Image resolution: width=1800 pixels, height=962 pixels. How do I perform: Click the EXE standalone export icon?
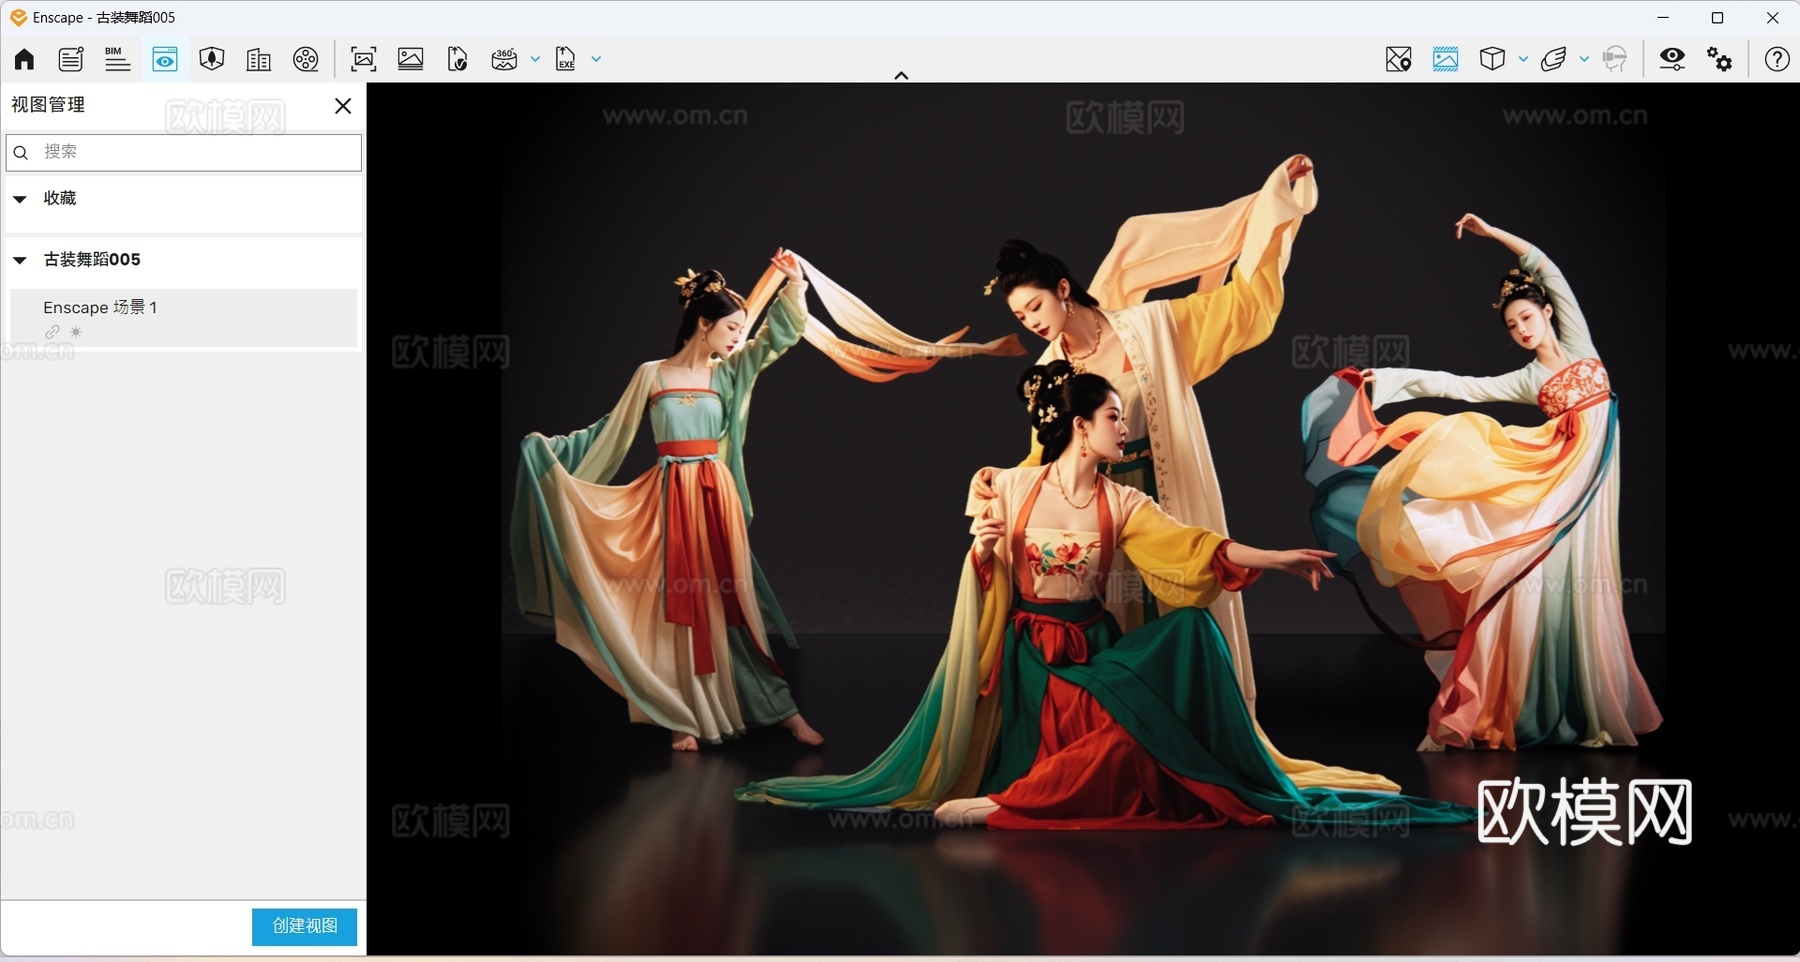click(x=566, y=60)
